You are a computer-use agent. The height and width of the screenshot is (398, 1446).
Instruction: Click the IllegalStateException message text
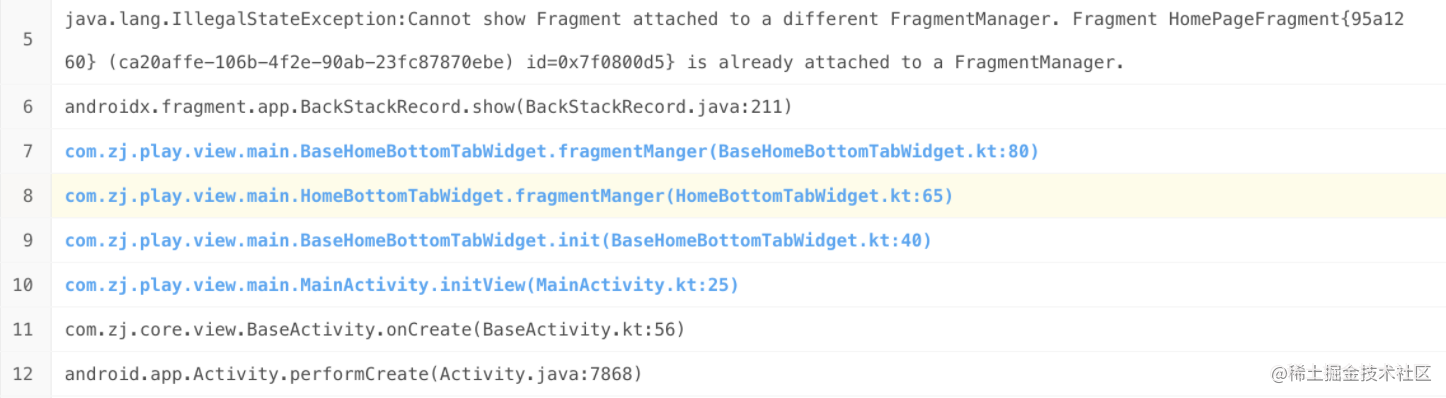click(740, 19)
